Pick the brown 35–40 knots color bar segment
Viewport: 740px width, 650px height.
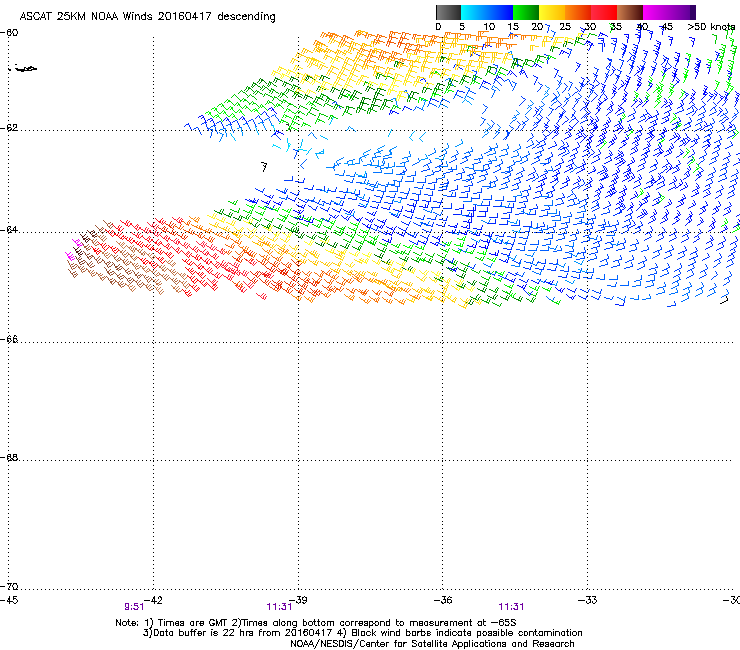630,12
